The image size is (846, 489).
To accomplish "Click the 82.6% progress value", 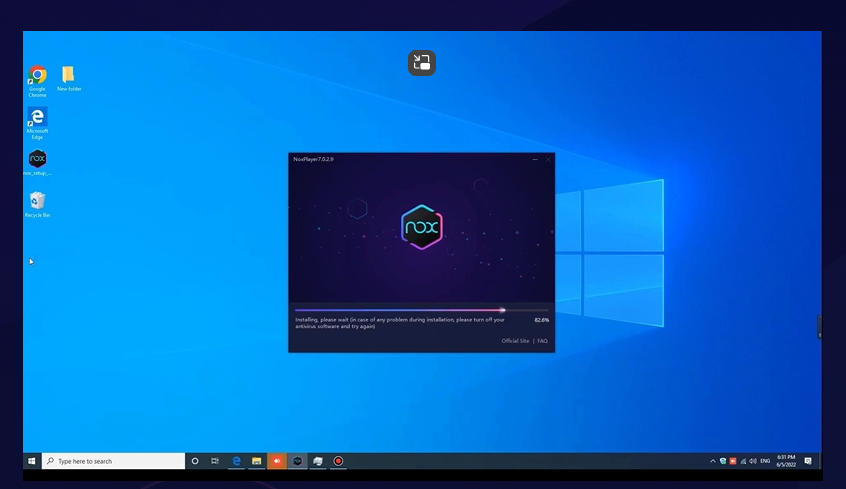I will tap(542, 320).
